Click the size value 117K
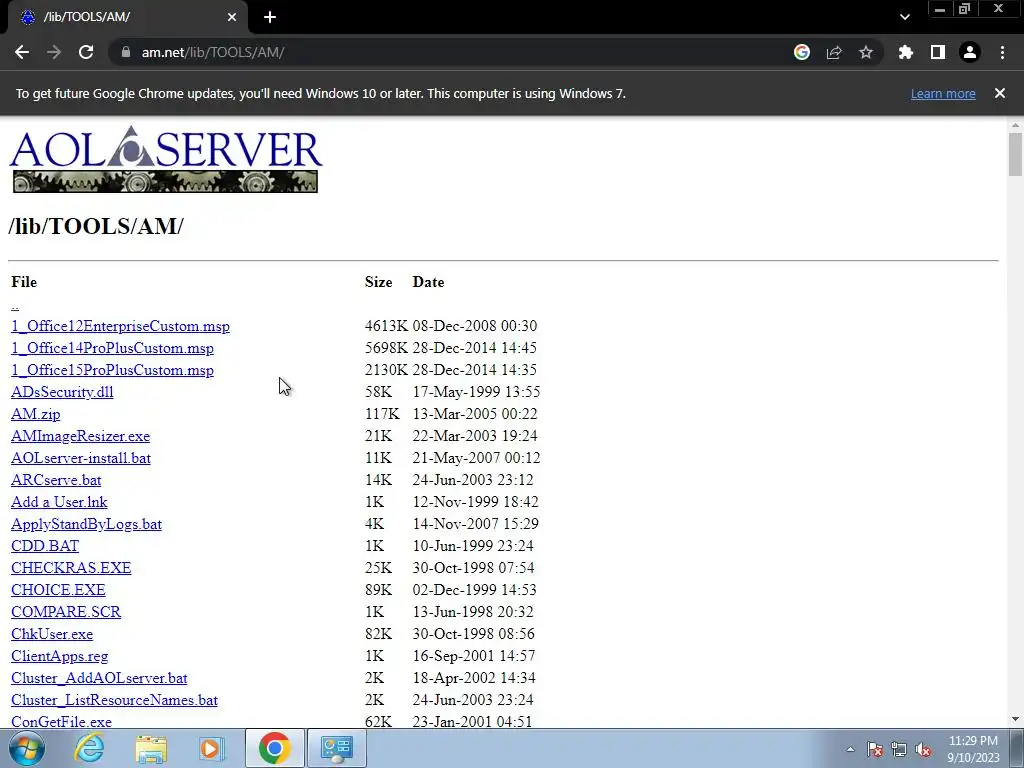The image size is (1024, 768). tap(382, 414)
